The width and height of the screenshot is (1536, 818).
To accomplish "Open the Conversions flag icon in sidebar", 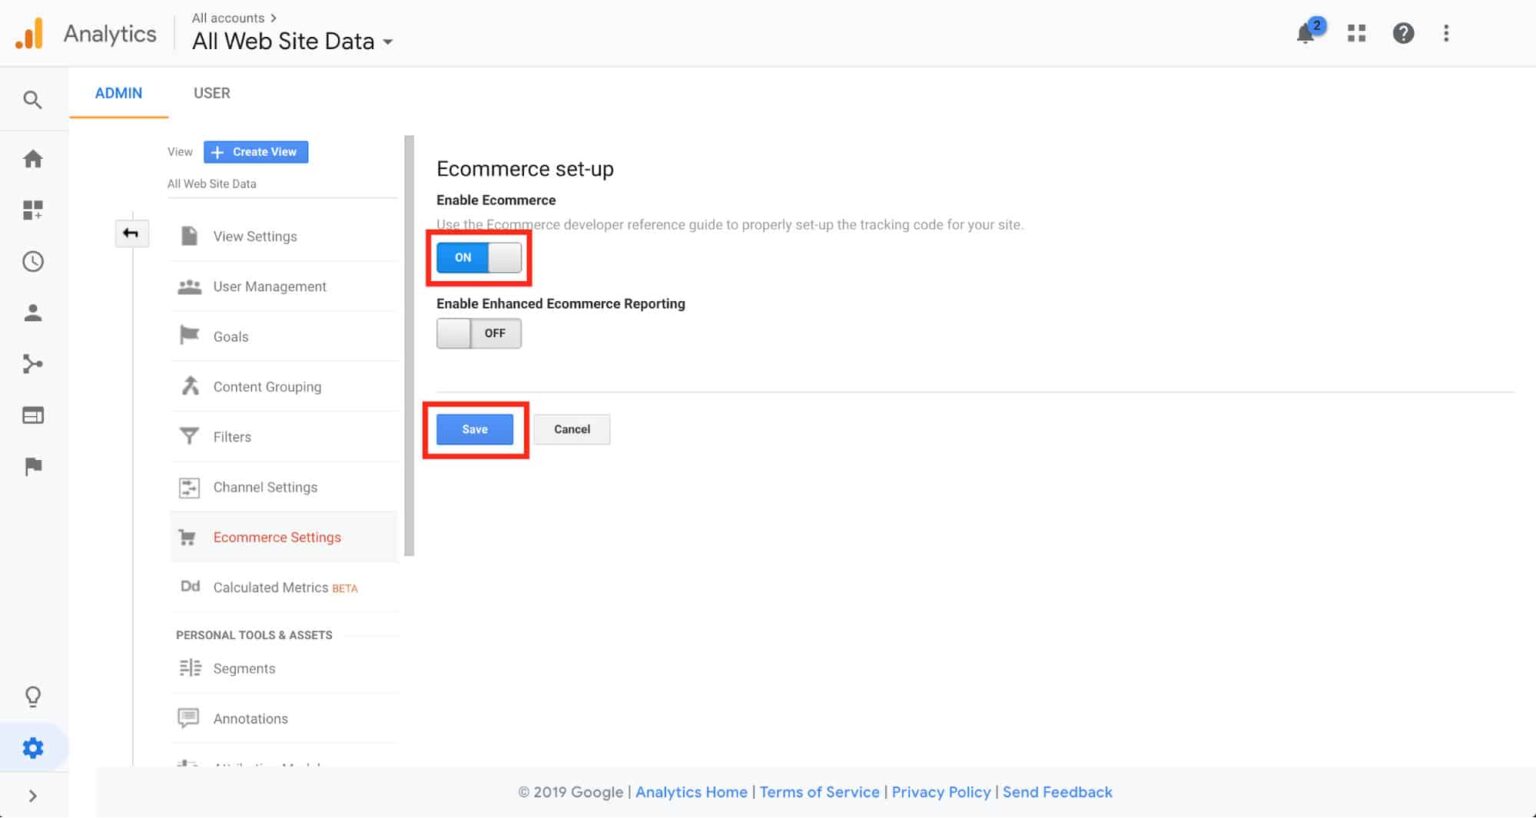I will coord(32,466).
